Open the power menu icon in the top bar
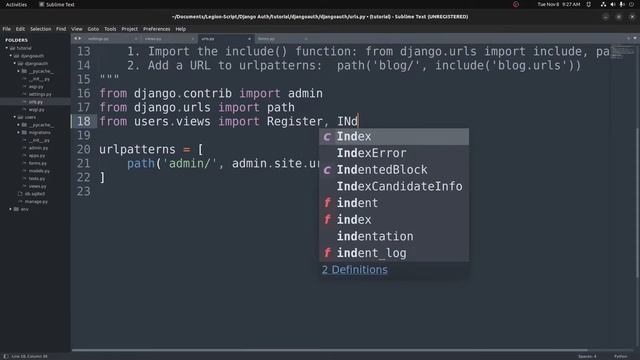640x360 pixels. (x=631, y=4)
